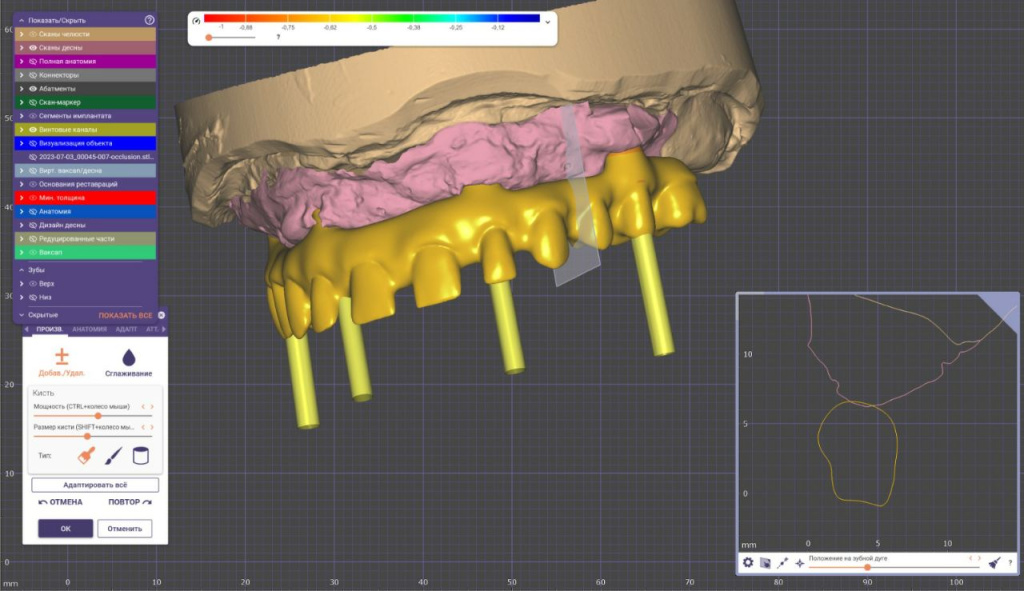Choose the thin pointed brush type
This screenshot has width=1024, height=591.
click(x=114, y=456)
